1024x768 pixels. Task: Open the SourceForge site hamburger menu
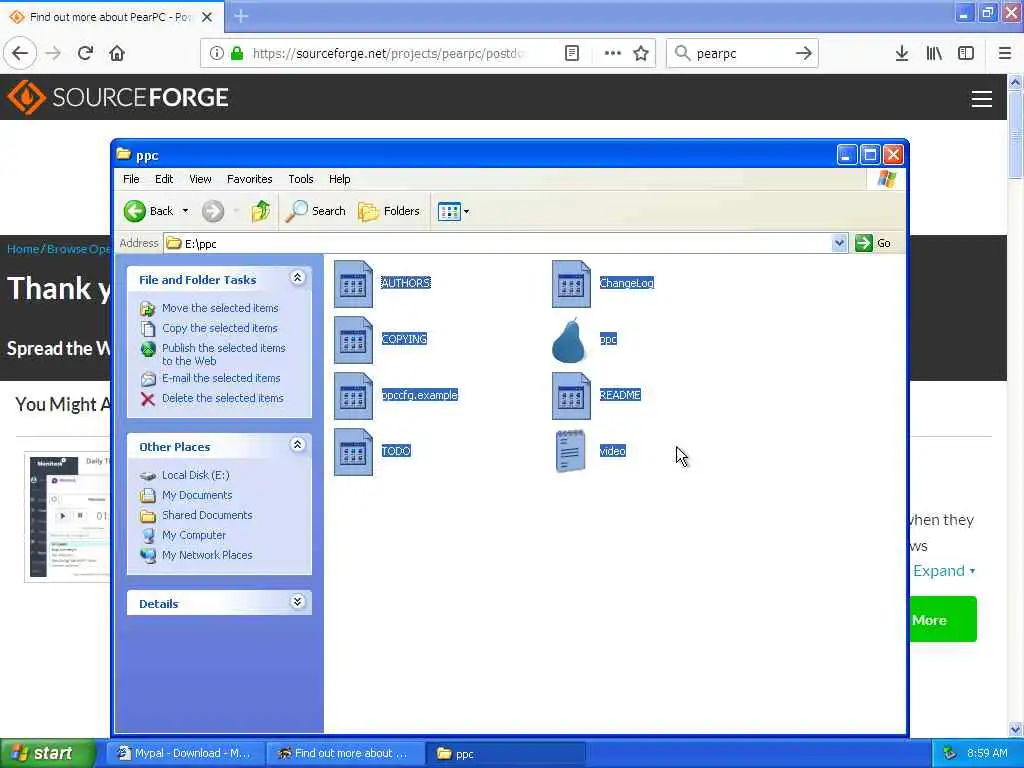pyautogui.click(x=982, y=99)
